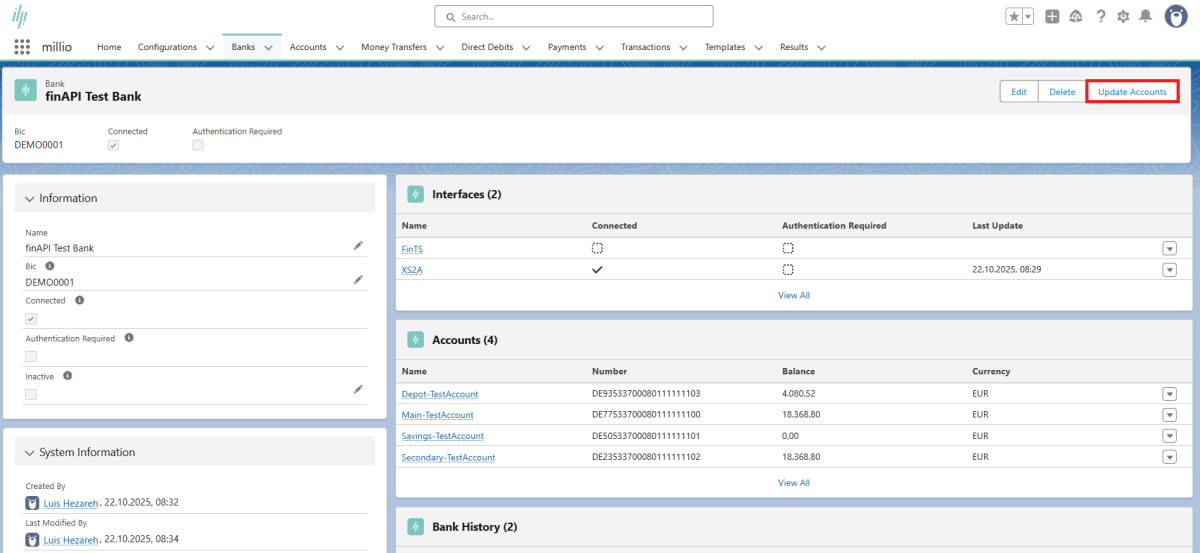Screen dimensions: 1200x553
Task: Click the user profile avatar
Action: pyautogui.click(x=1176, y=17)
